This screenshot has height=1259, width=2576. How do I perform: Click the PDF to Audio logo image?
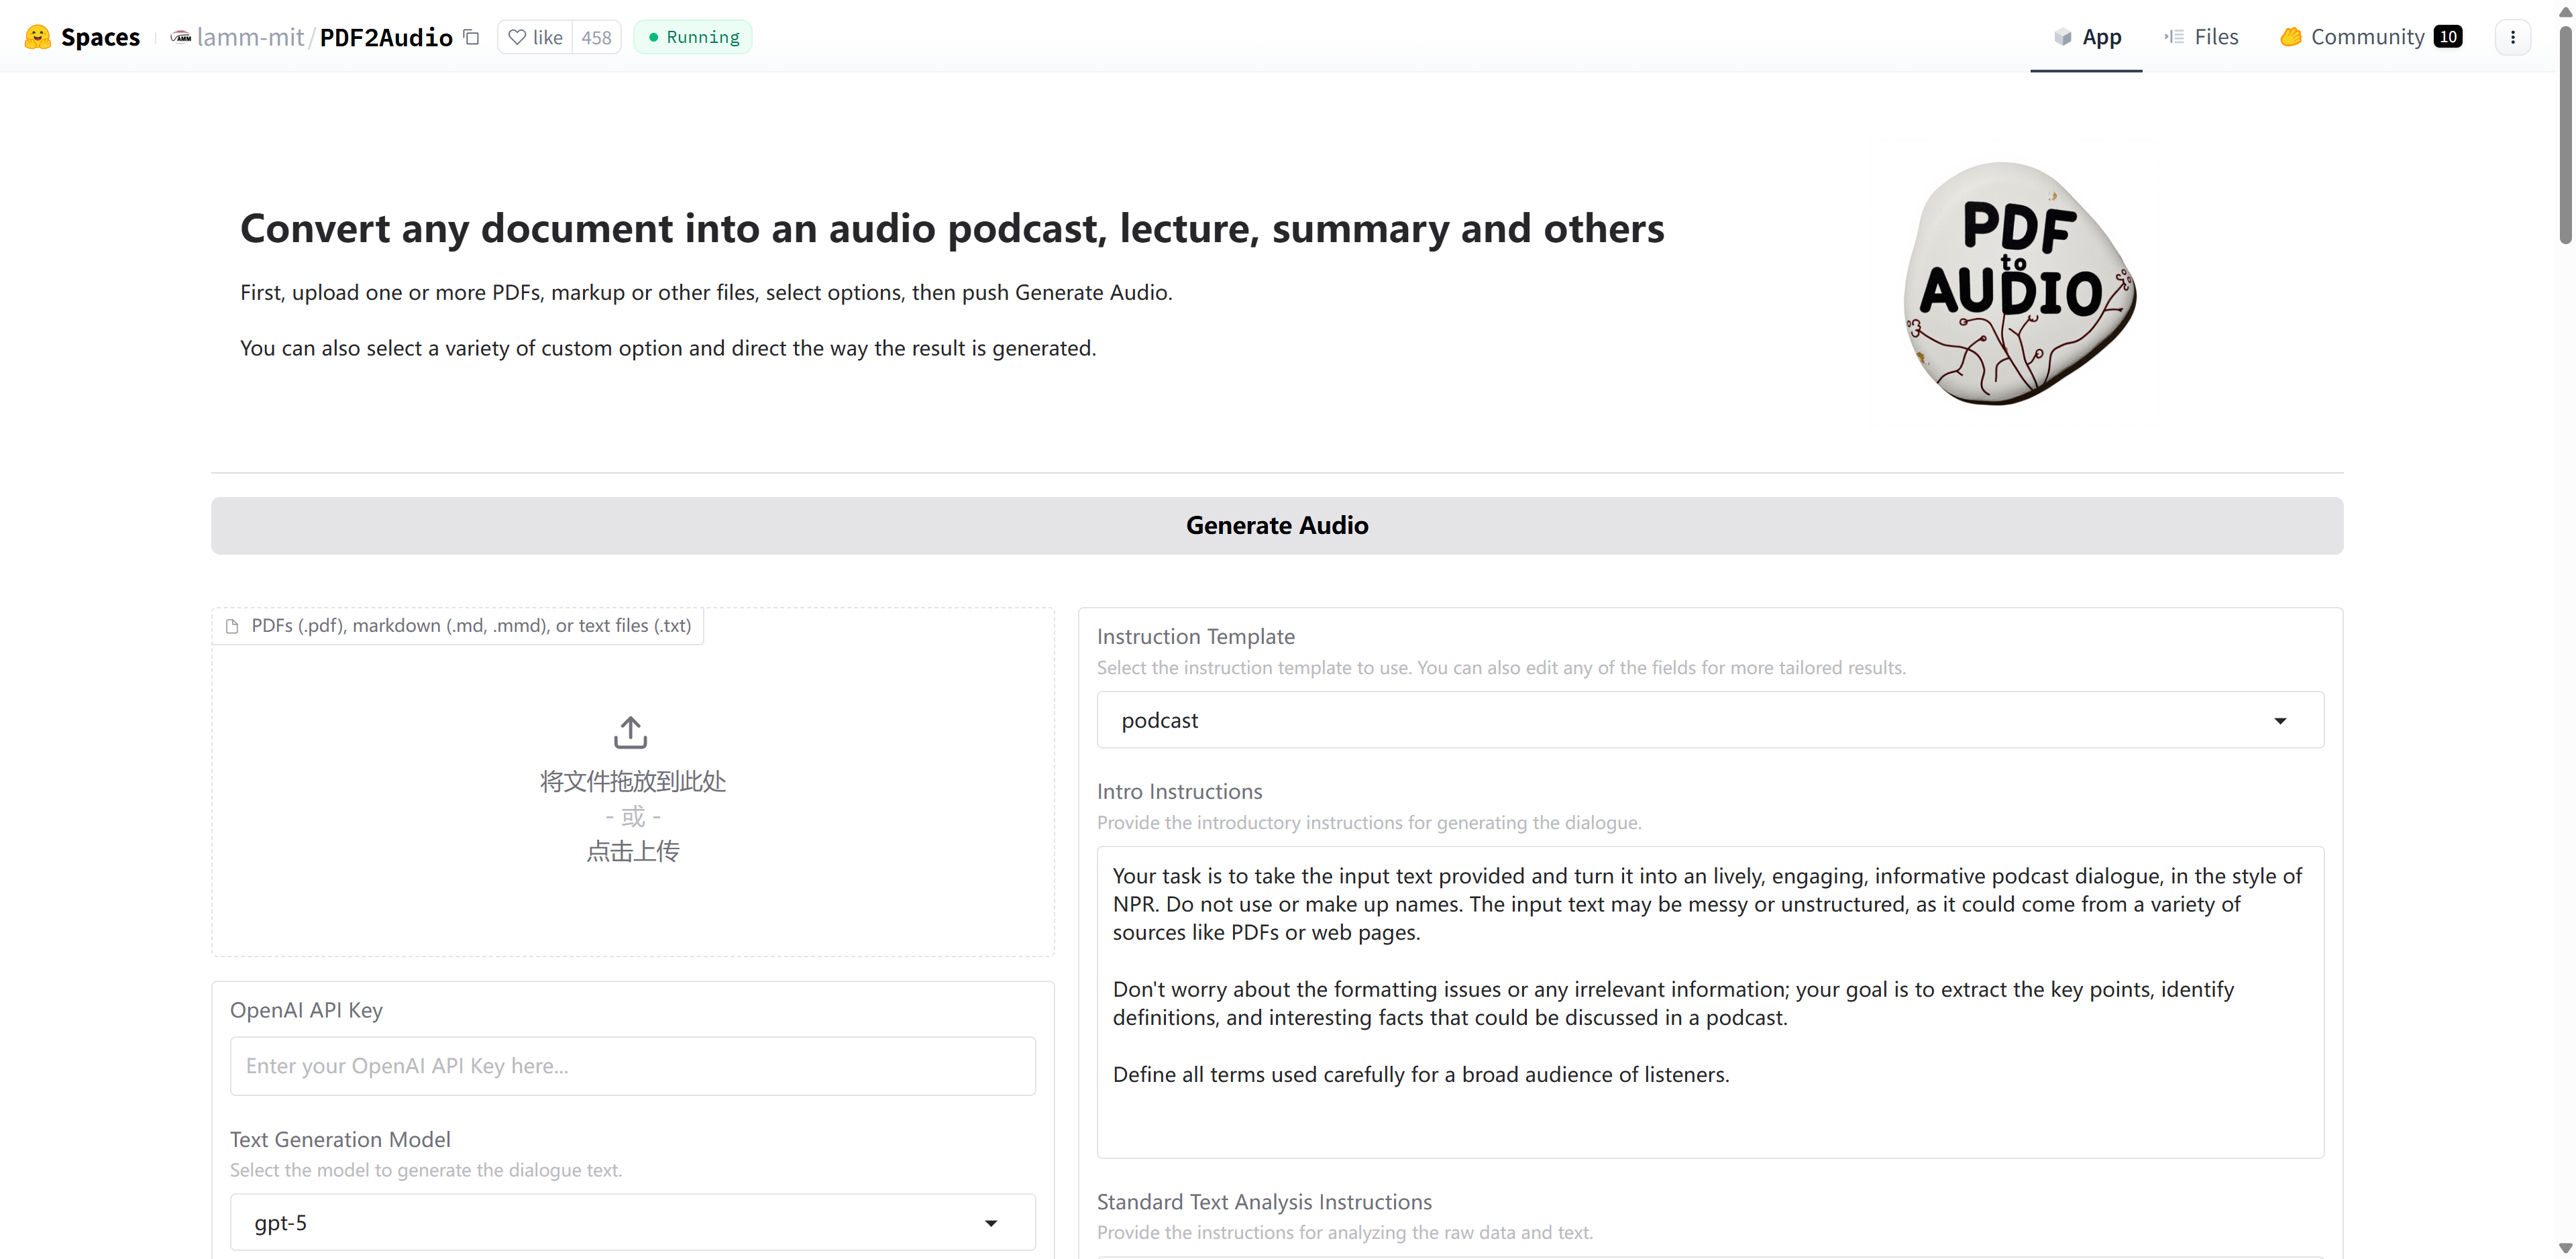(2019, 285)
